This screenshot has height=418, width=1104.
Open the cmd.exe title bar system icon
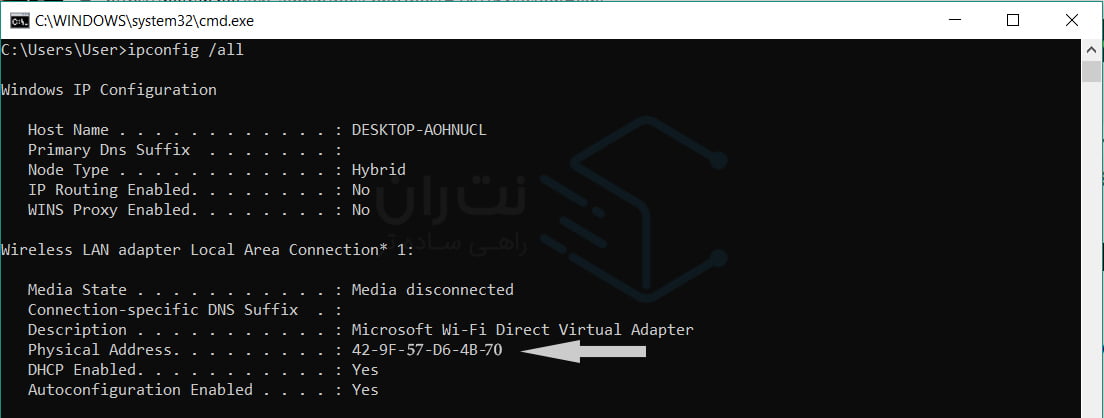17,19
